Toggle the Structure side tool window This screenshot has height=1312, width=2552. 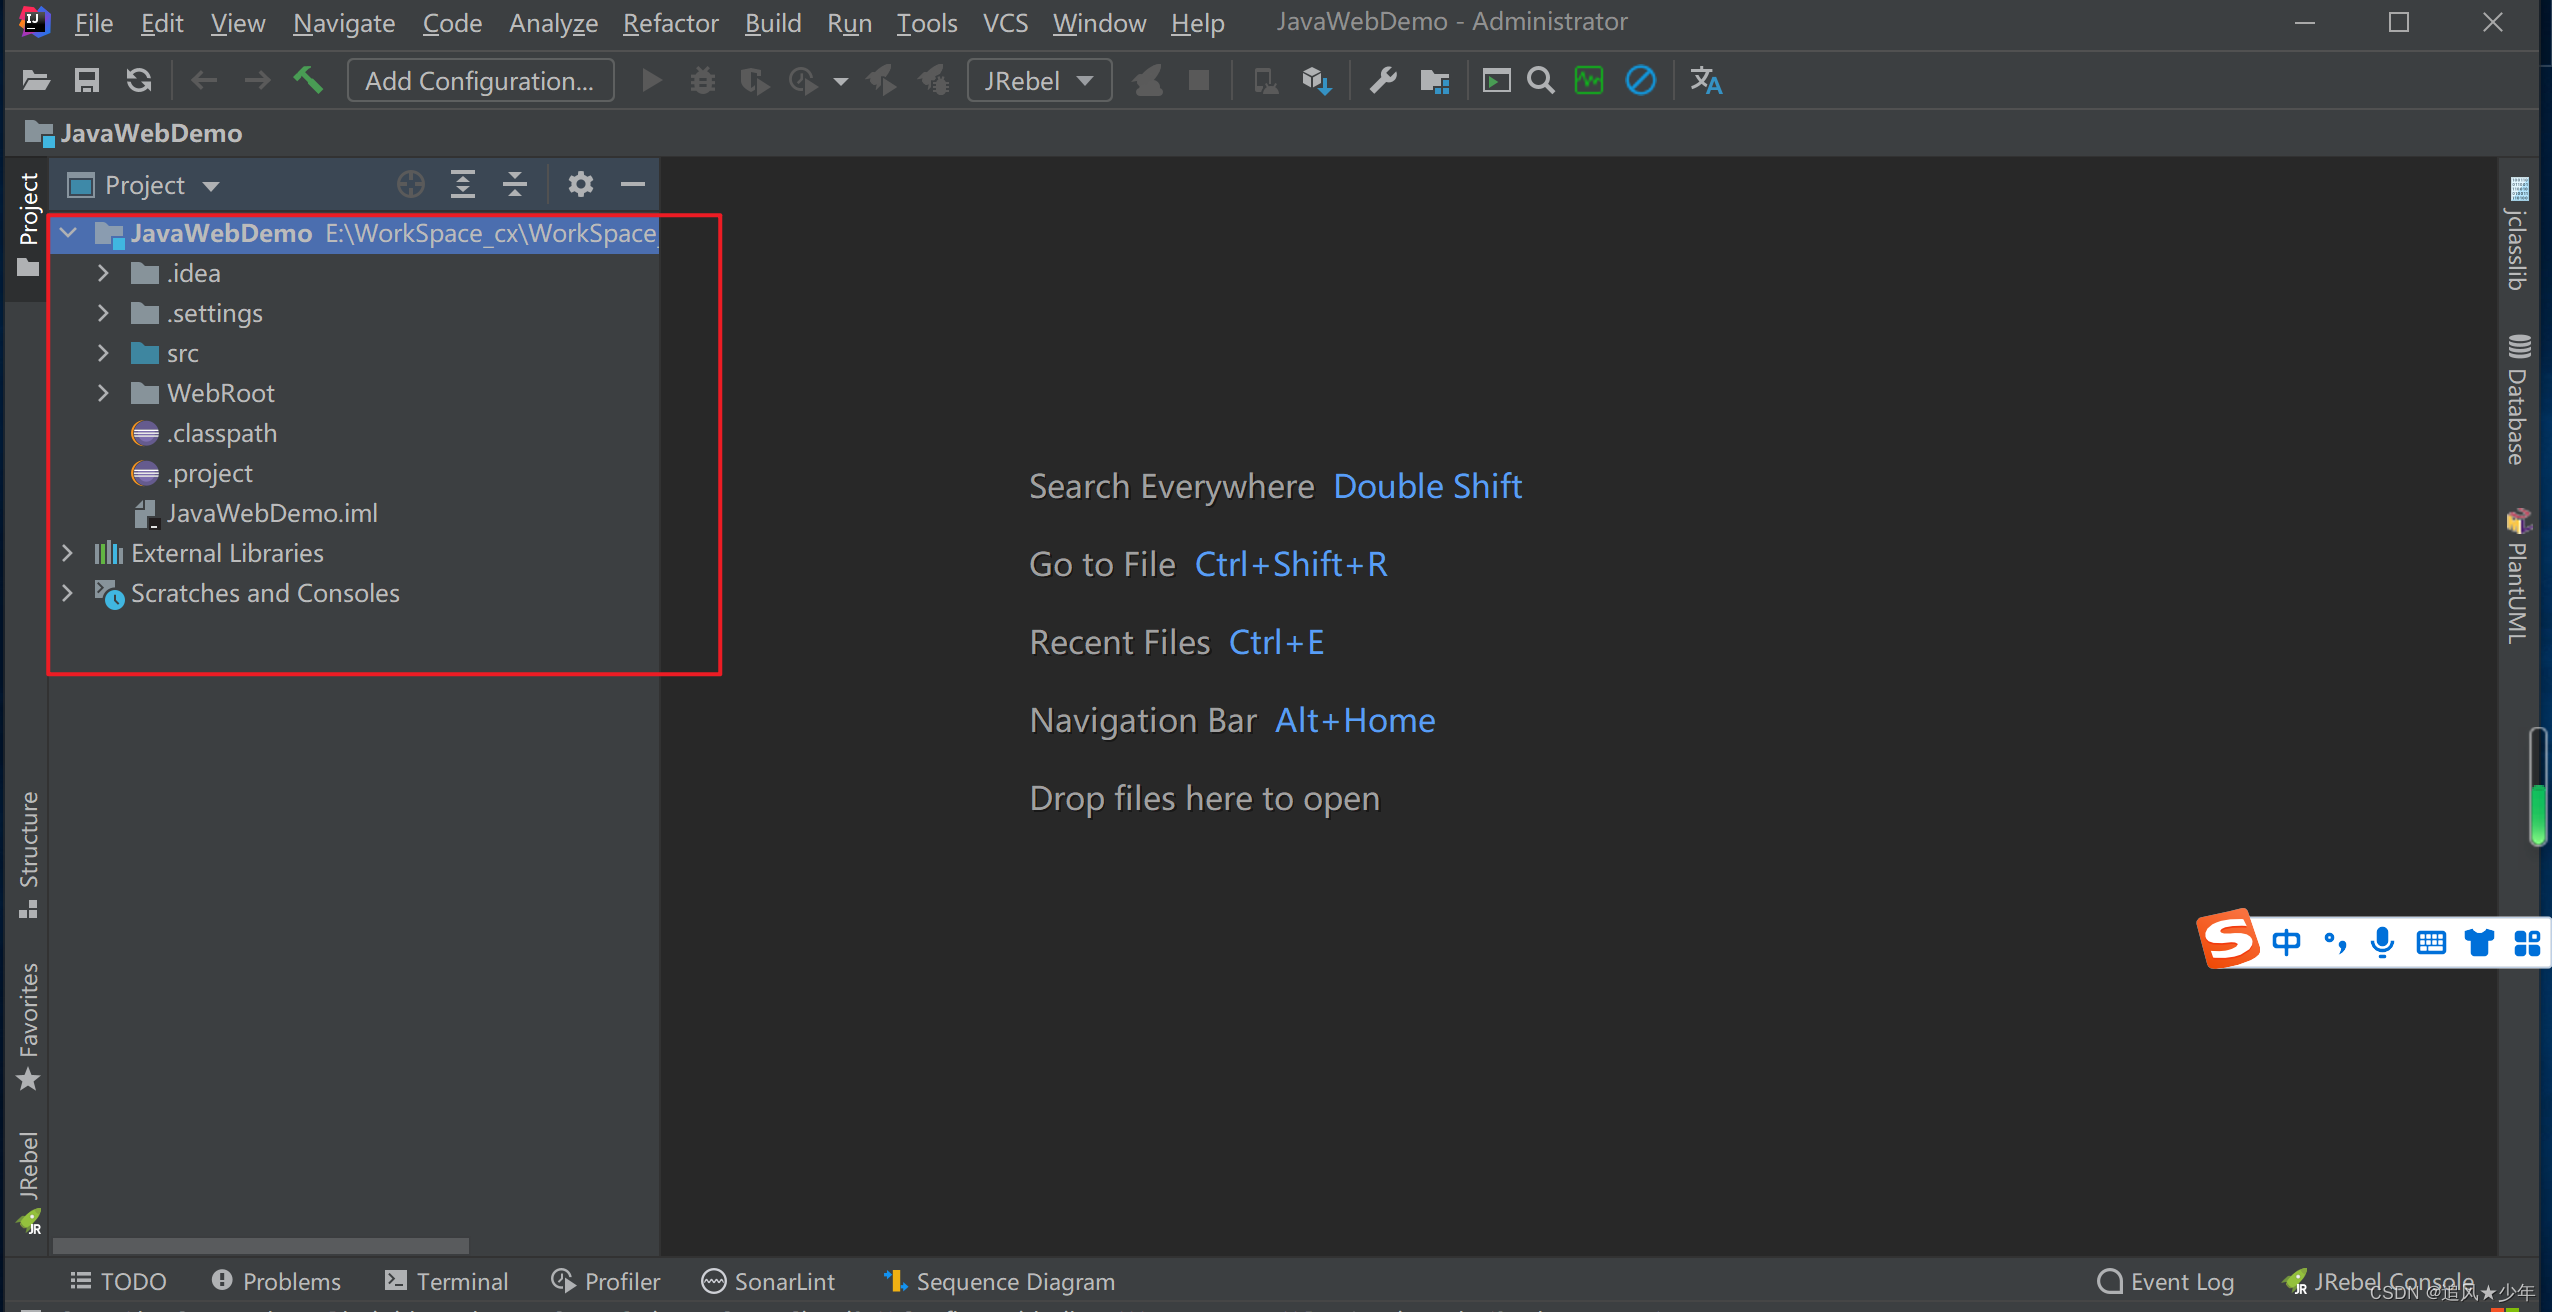click(x=28, y=855)
